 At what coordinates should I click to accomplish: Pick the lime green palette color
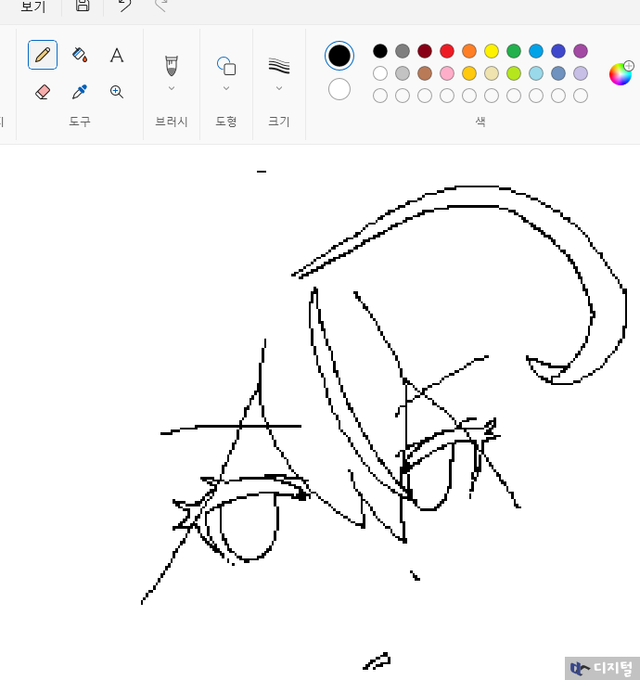[x=514, y=73]
